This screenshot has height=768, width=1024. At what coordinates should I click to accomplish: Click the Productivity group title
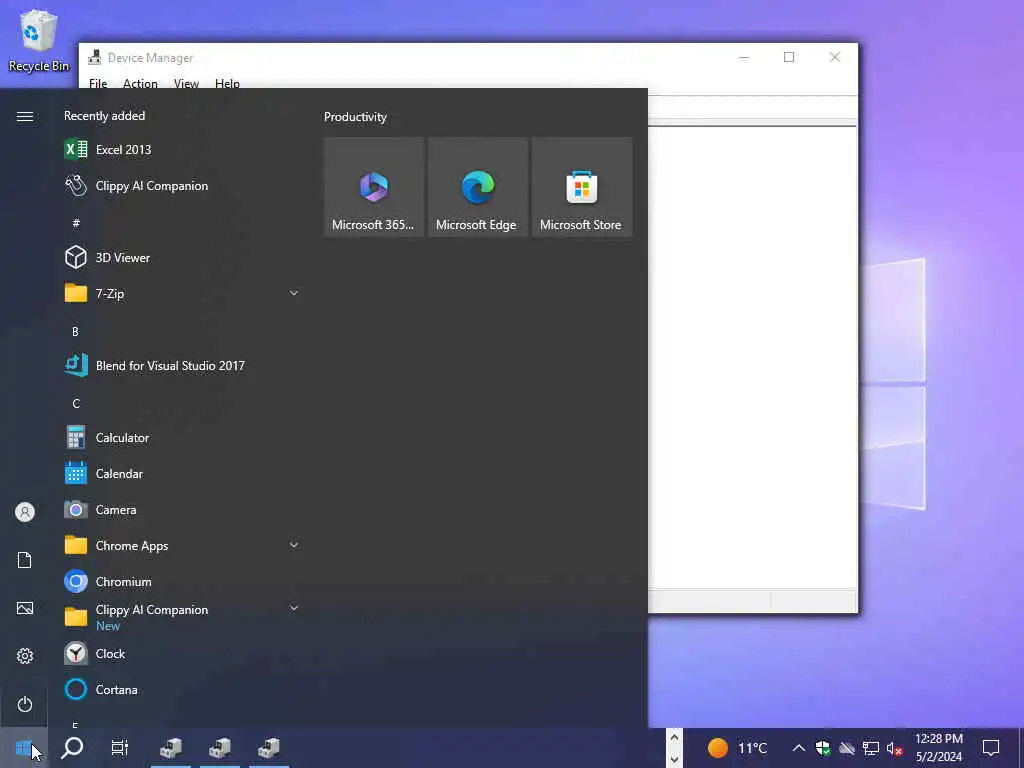[355, 117]
